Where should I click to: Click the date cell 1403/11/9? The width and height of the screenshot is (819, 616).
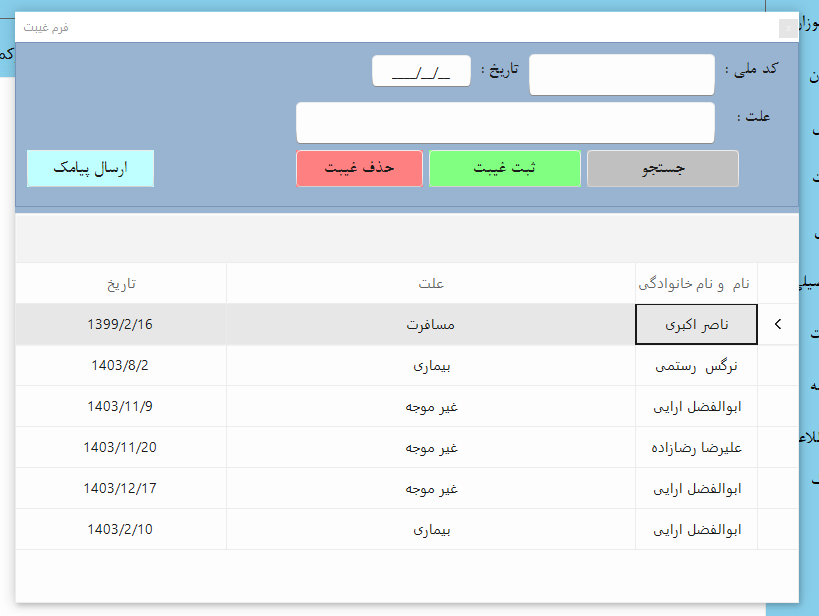pyautogui.click(x=121, y=407)
